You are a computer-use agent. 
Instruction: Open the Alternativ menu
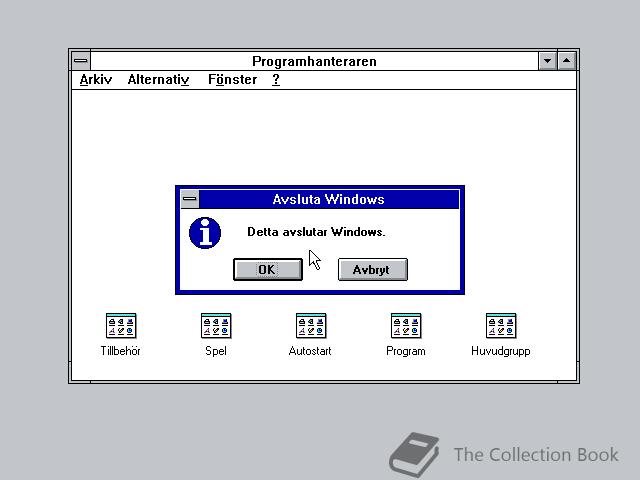click(158, 79)
